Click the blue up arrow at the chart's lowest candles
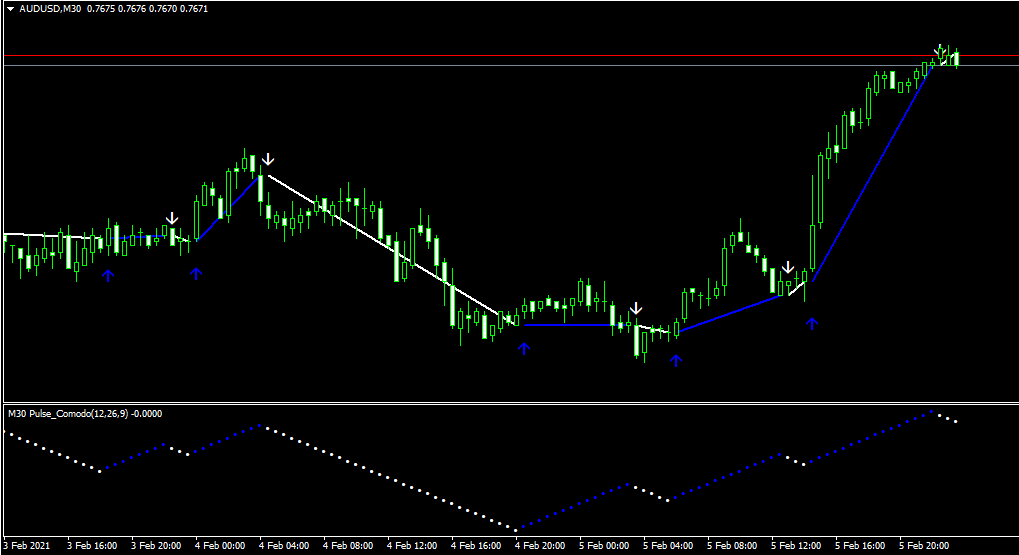 tap(676, 360)
